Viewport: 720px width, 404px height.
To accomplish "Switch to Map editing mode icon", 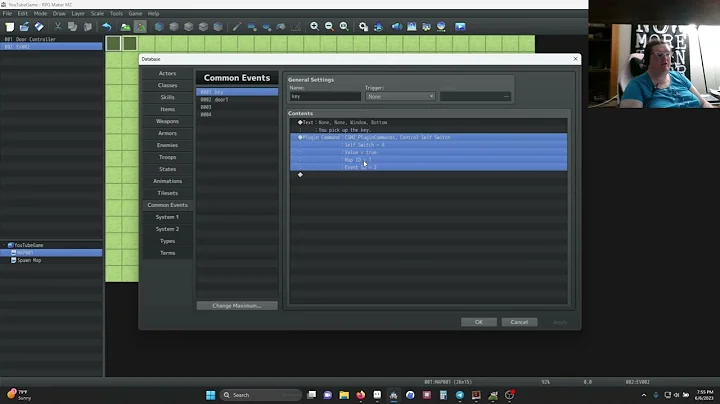I will [x=125, y=27].
